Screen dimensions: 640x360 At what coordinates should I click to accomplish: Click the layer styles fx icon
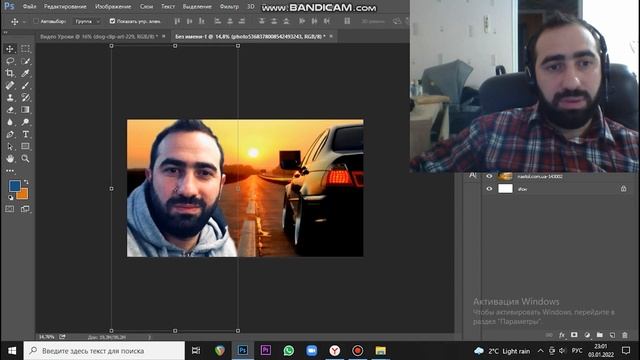[x=562, y=335]
